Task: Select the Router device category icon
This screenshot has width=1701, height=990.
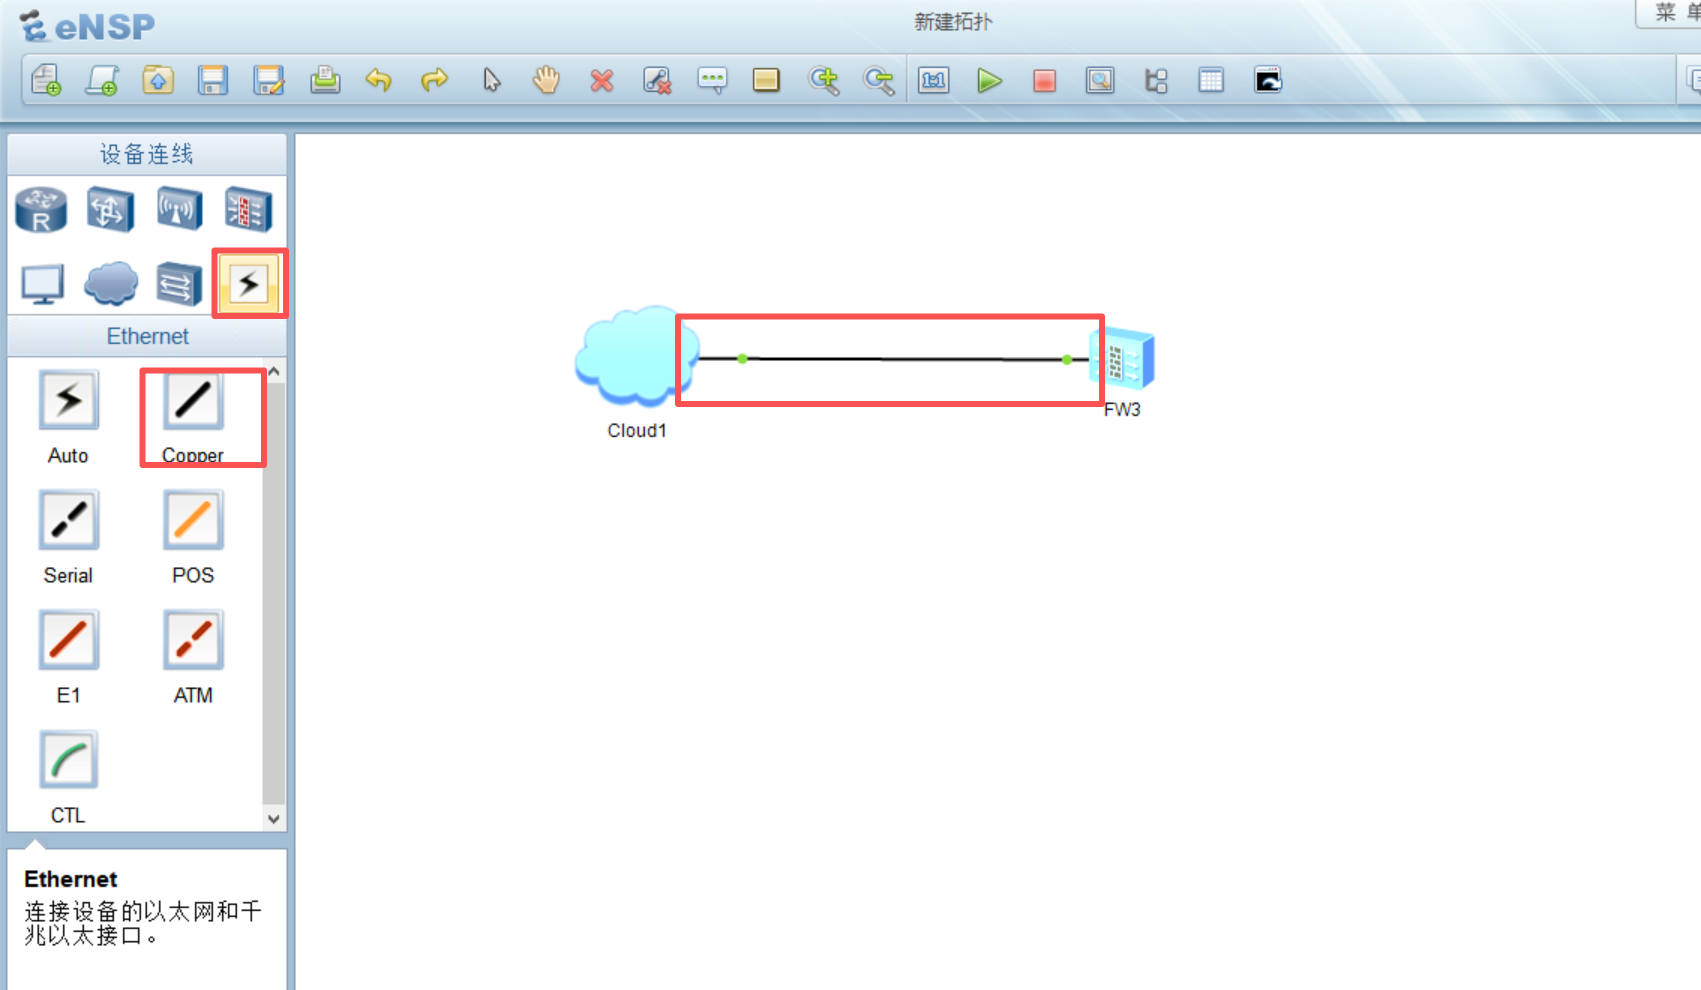Action: (x=41, y=210)
